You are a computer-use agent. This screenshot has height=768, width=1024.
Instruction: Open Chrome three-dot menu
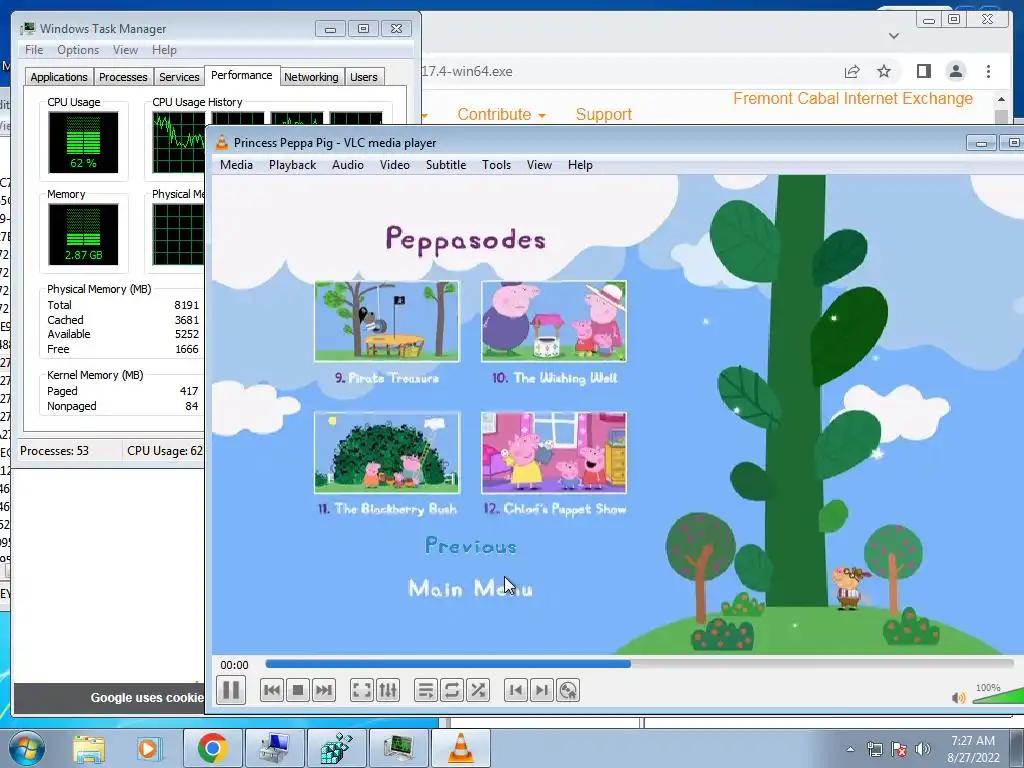pos(989,71)
